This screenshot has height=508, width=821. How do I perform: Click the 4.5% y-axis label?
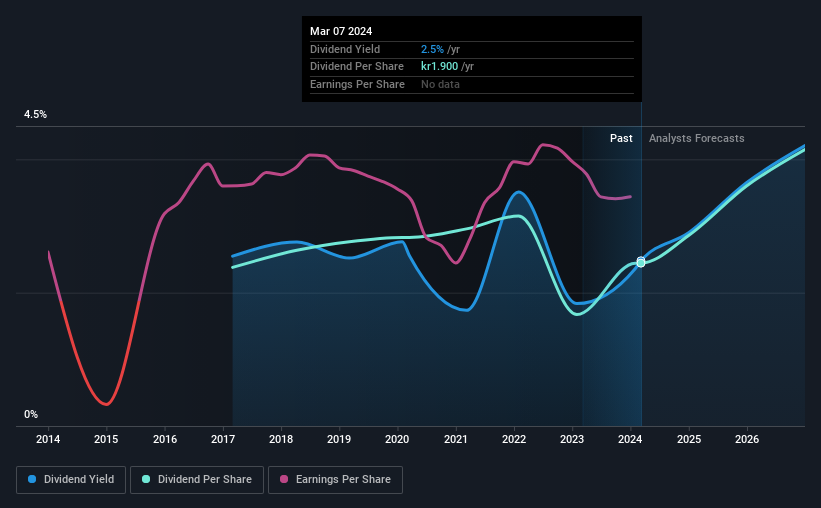click(35, 115)
